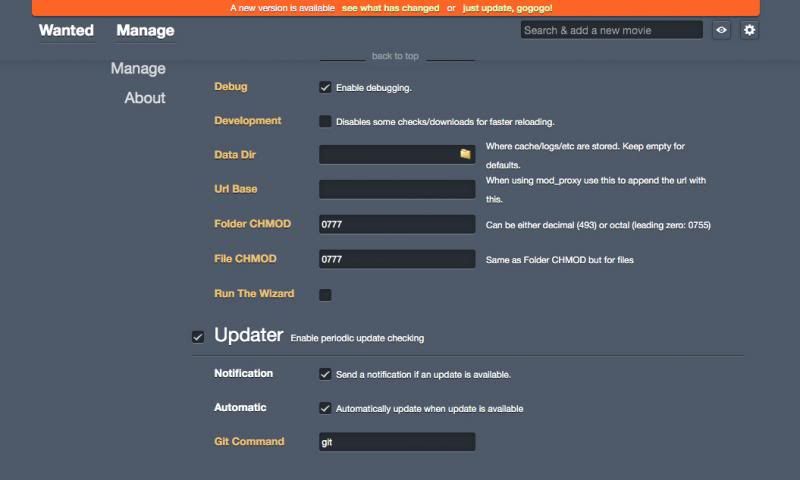Check the Run The Wizard checkbox

pos(325,295)
